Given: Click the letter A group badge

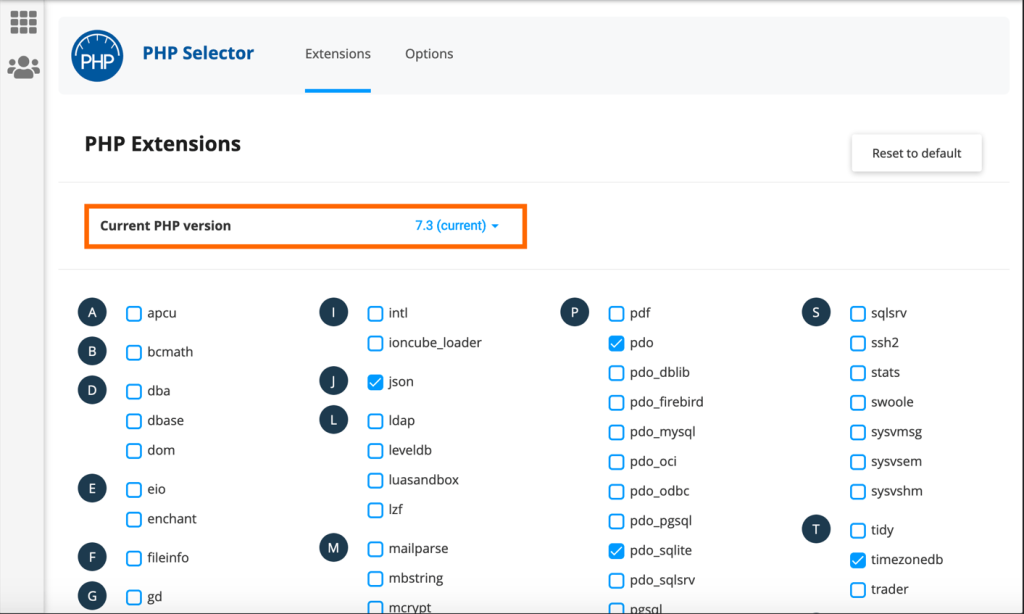Looking at the screenshot, I should coord(92,312).
